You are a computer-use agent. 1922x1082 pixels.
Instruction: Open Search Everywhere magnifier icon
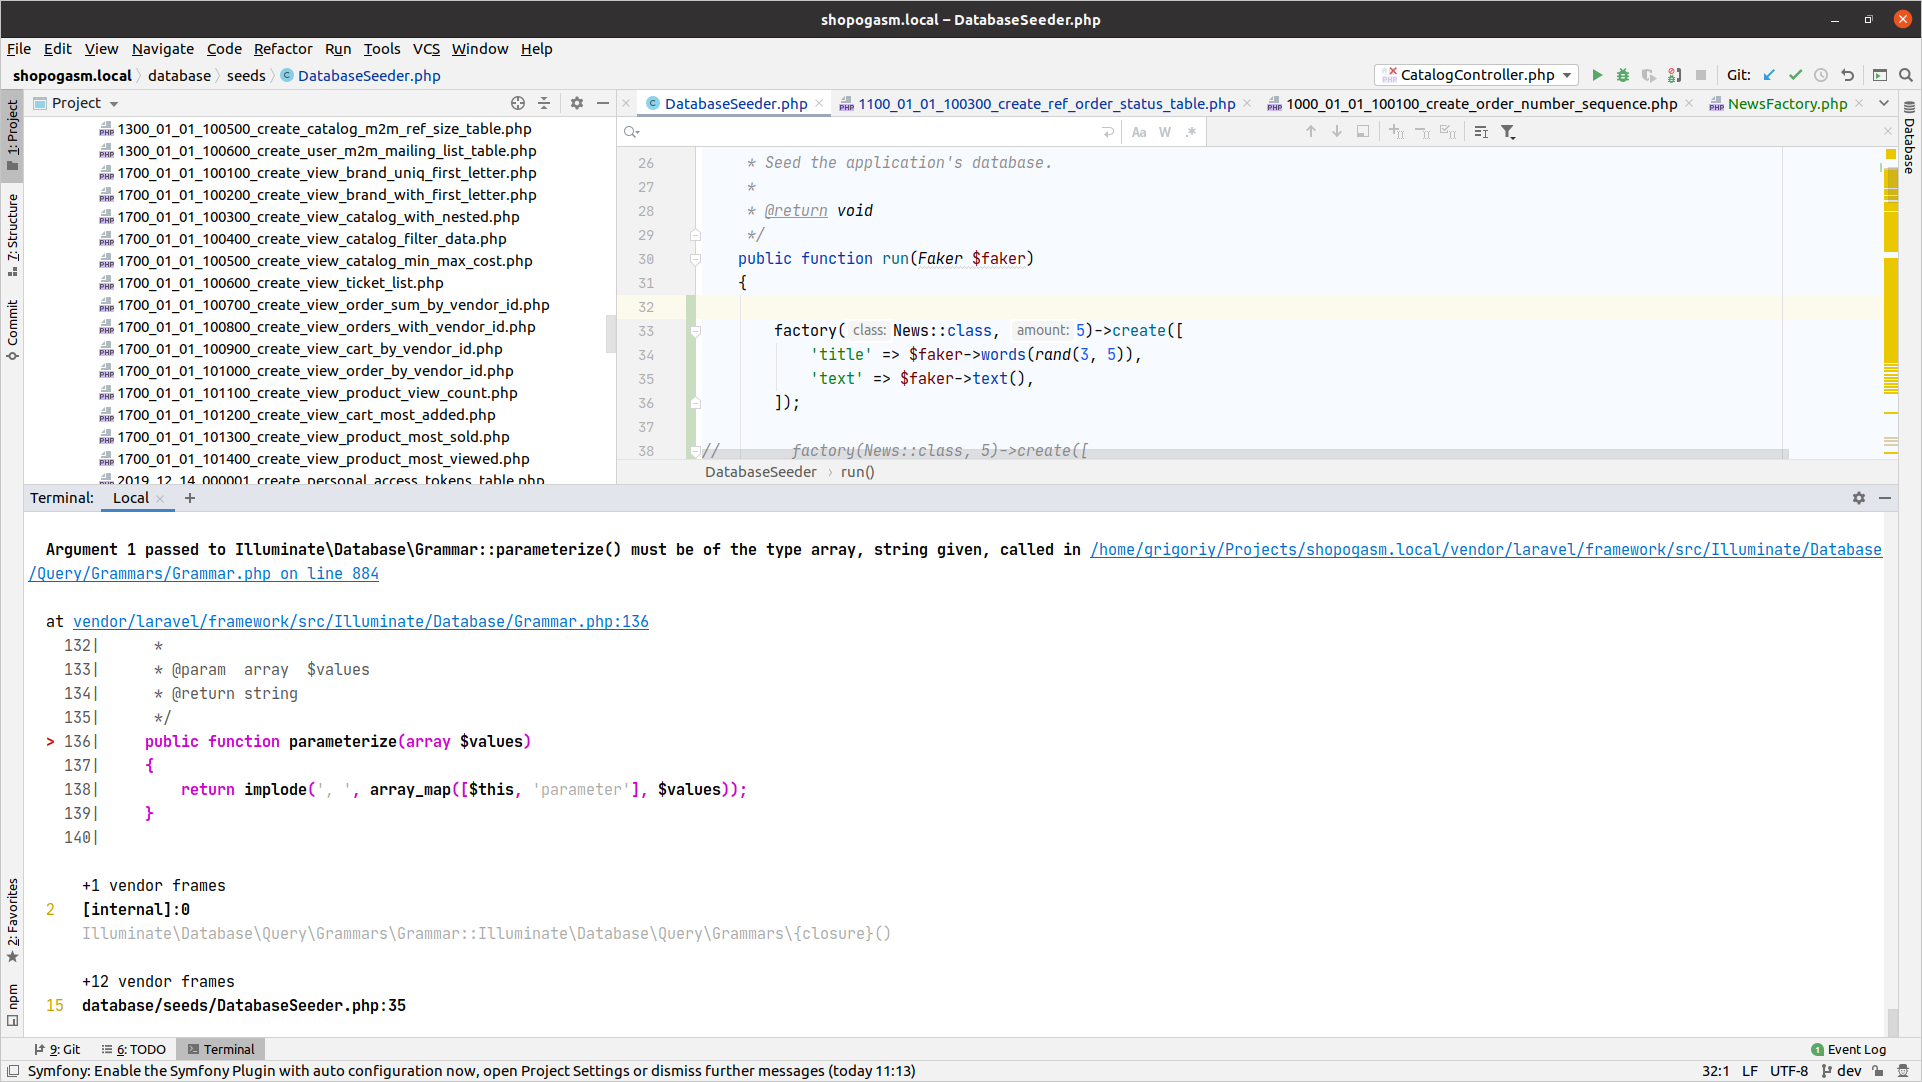1906,75
